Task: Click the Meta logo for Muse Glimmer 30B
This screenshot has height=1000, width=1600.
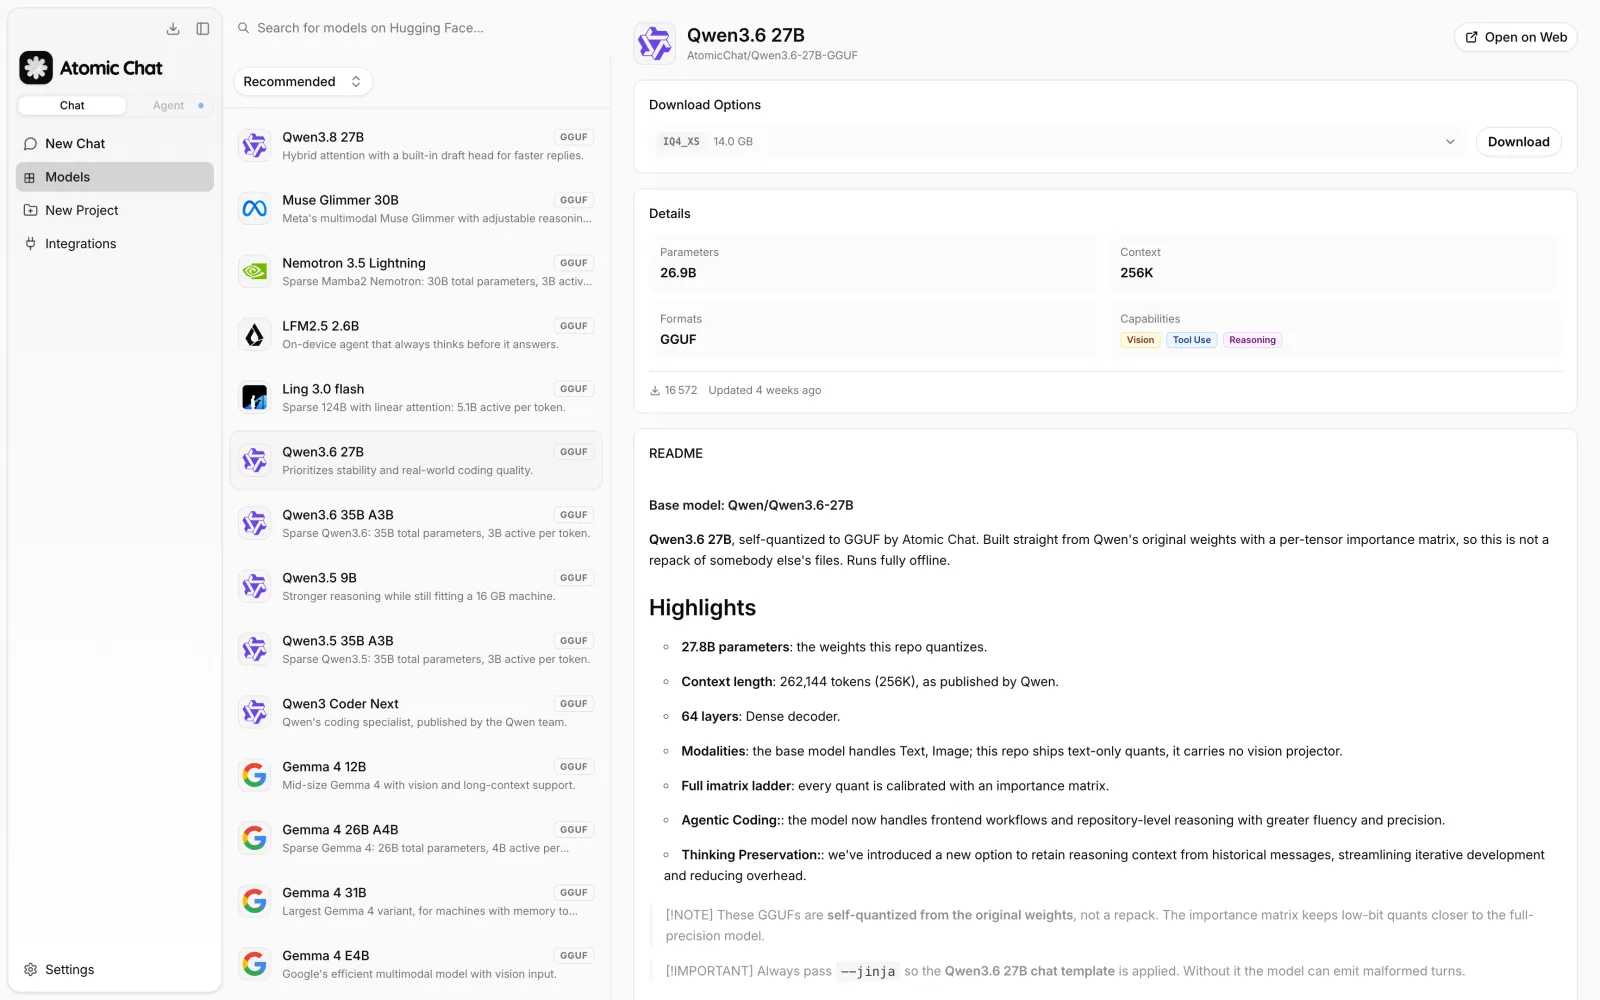Action: point(255,209)
